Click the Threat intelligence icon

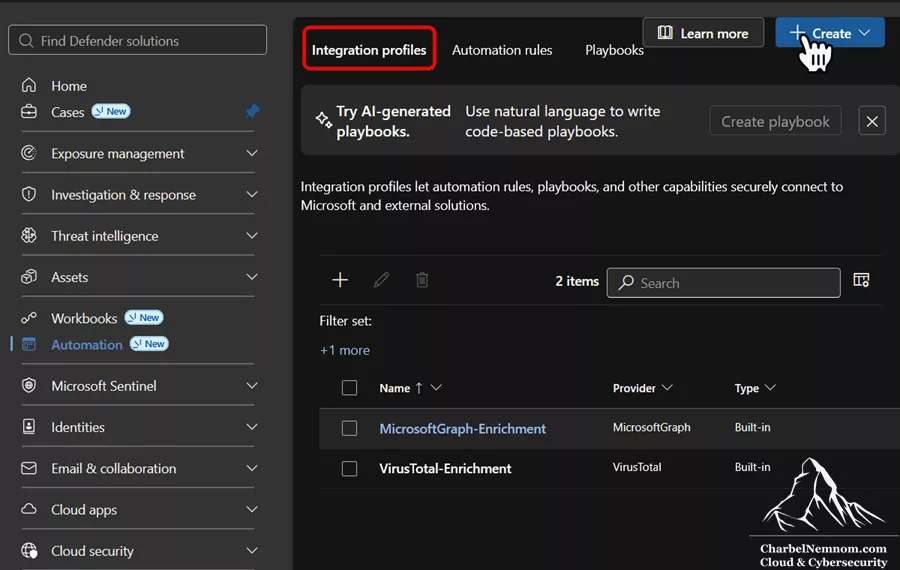29,235
